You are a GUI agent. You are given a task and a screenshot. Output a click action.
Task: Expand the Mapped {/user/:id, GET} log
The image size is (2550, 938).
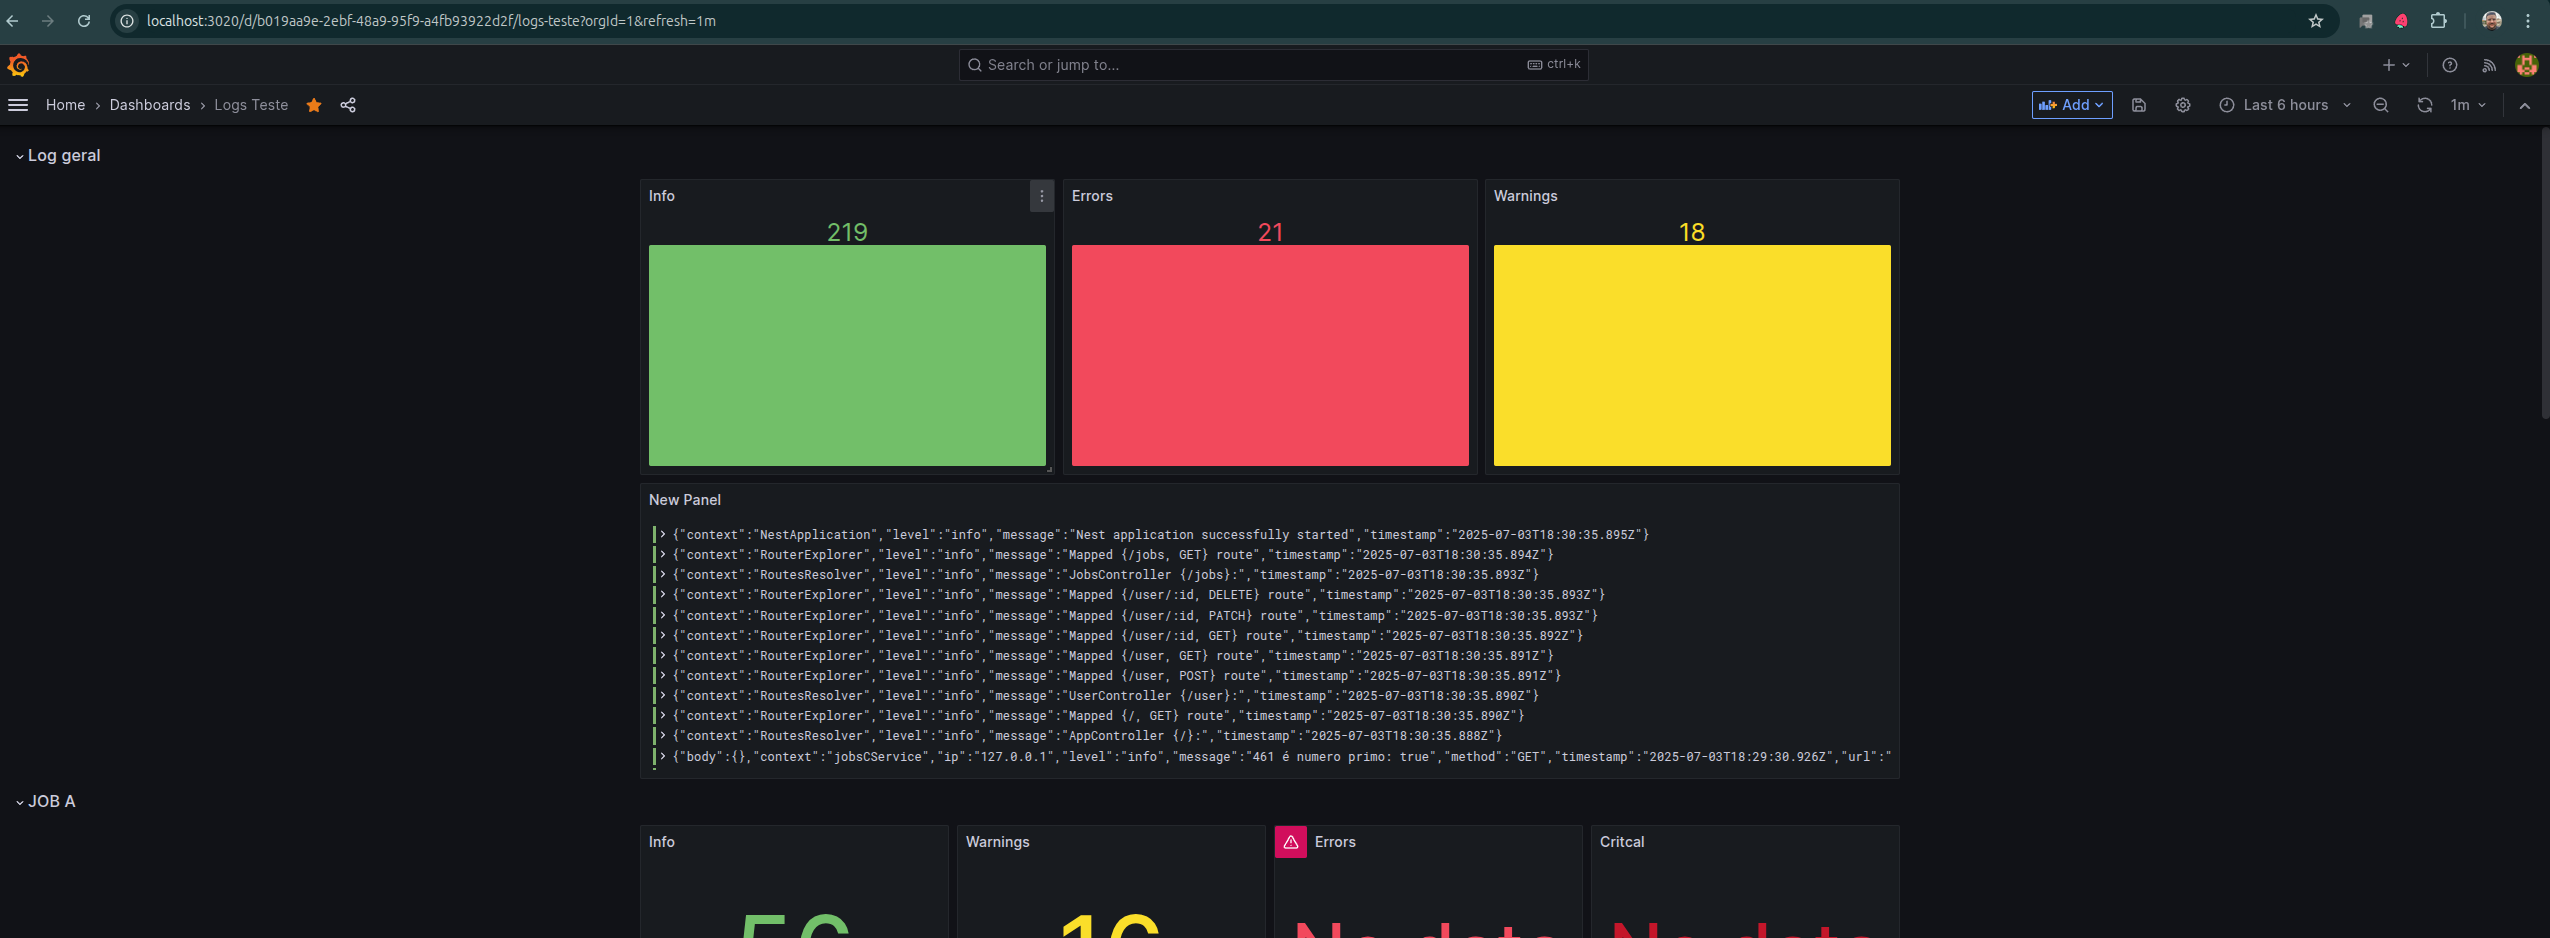pyautogui.click(x=662, y=636)
